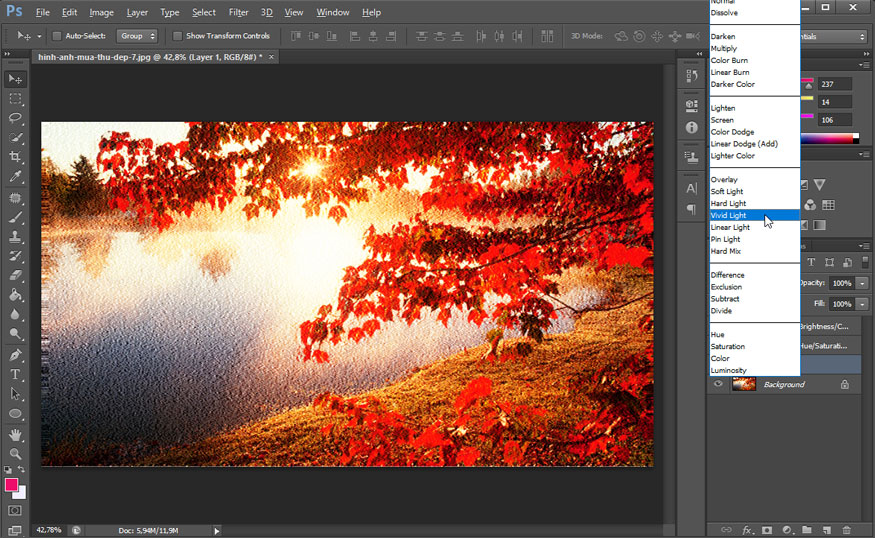875x538 pixels.
Task: Choose Screen blend mode
Action: [x=754, y=120]
